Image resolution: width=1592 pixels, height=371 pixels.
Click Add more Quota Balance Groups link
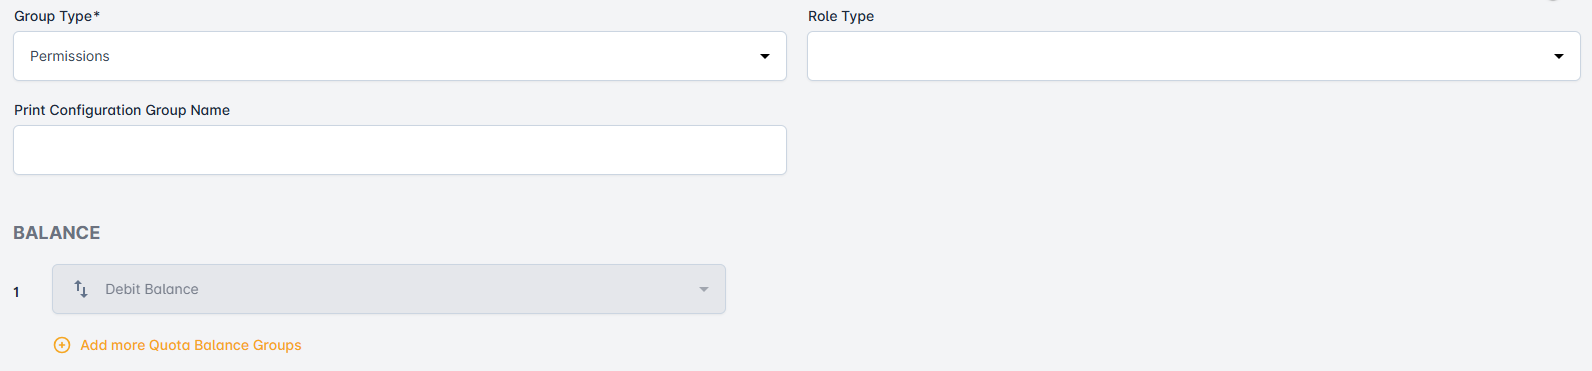click(191, 345)
